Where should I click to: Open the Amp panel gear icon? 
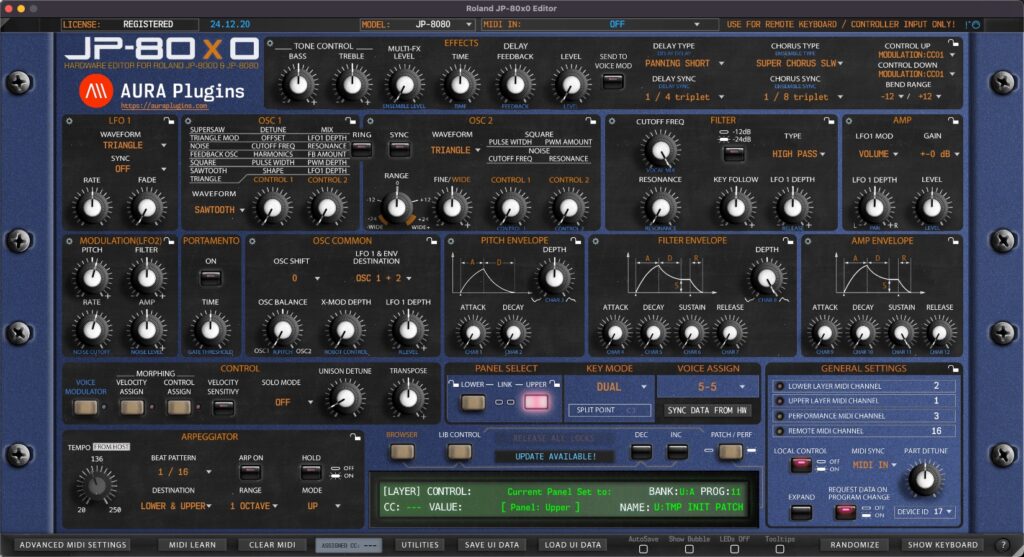(x=848, y=121)
